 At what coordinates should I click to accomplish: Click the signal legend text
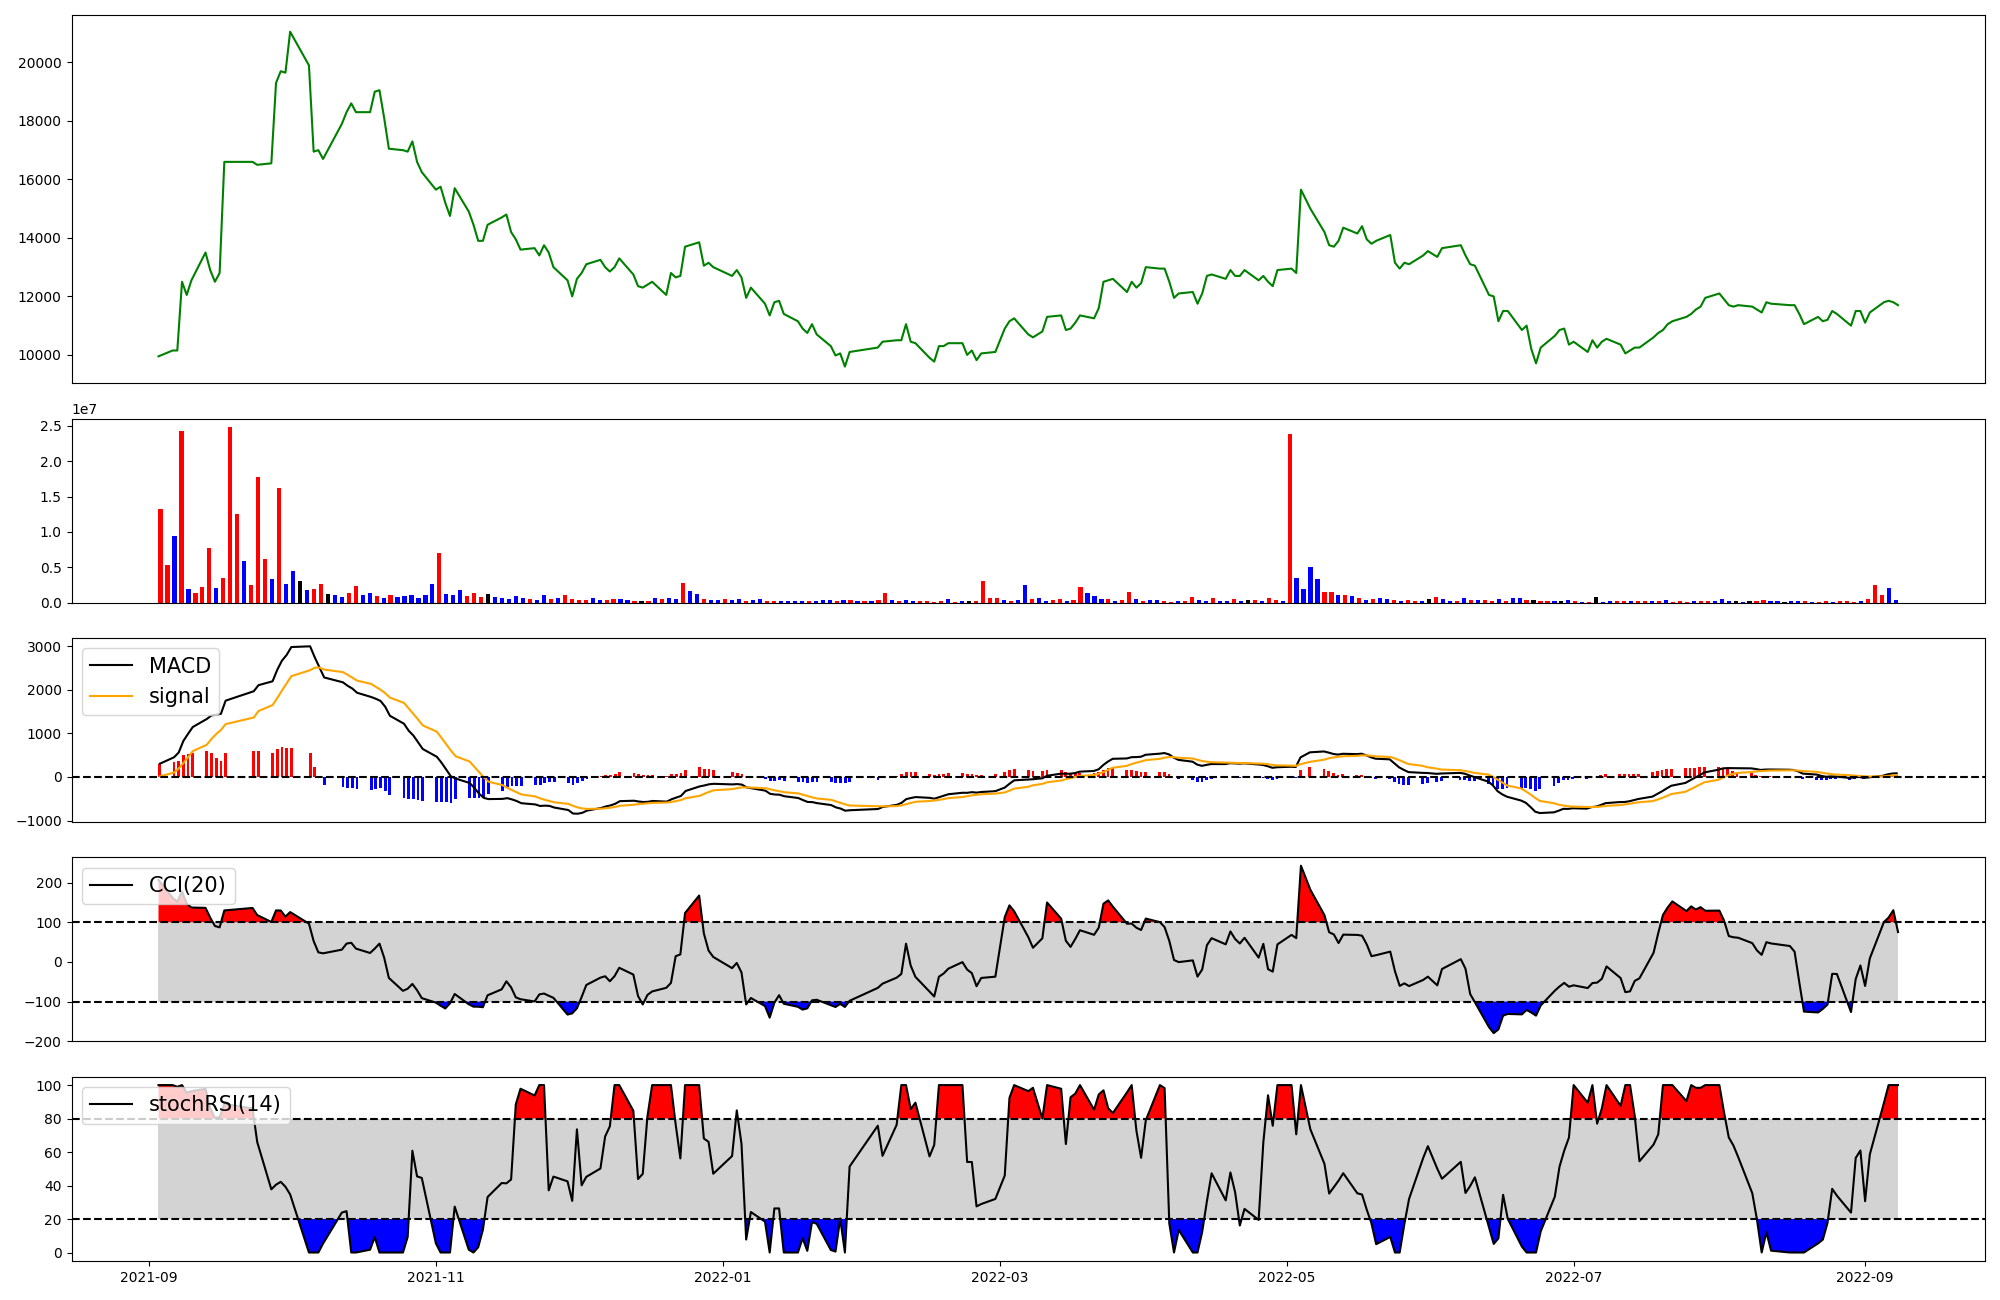click(x=179, y=696)
